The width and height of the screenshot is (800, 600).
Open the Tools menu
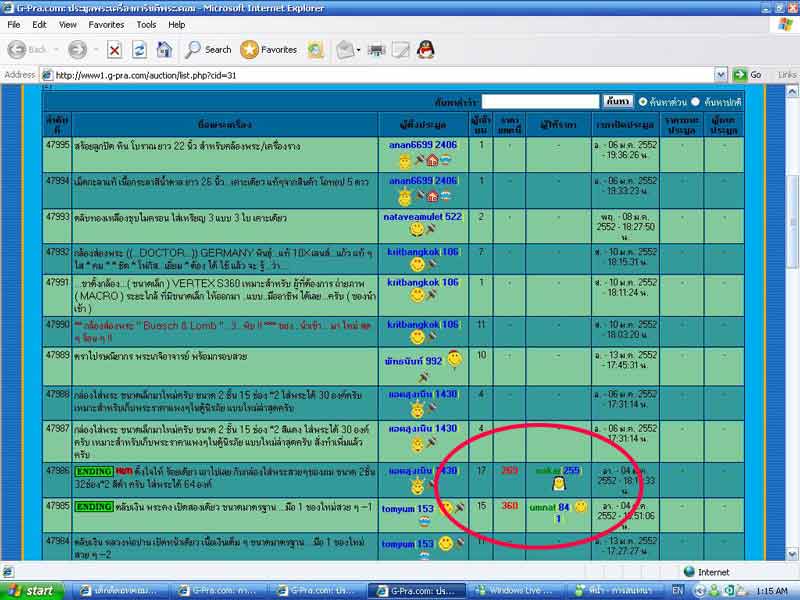point(146,24)
